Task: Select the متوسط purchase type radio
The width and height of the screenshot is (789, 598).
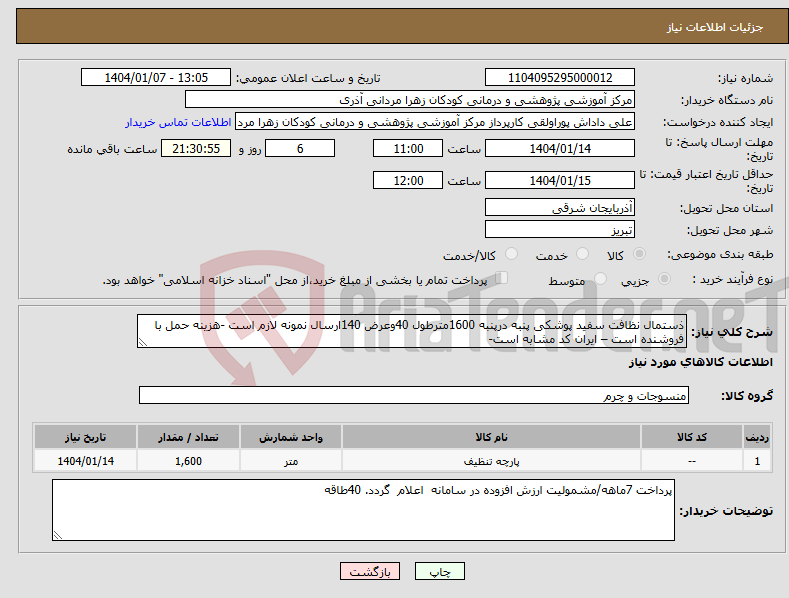Action: coord(600,278)
